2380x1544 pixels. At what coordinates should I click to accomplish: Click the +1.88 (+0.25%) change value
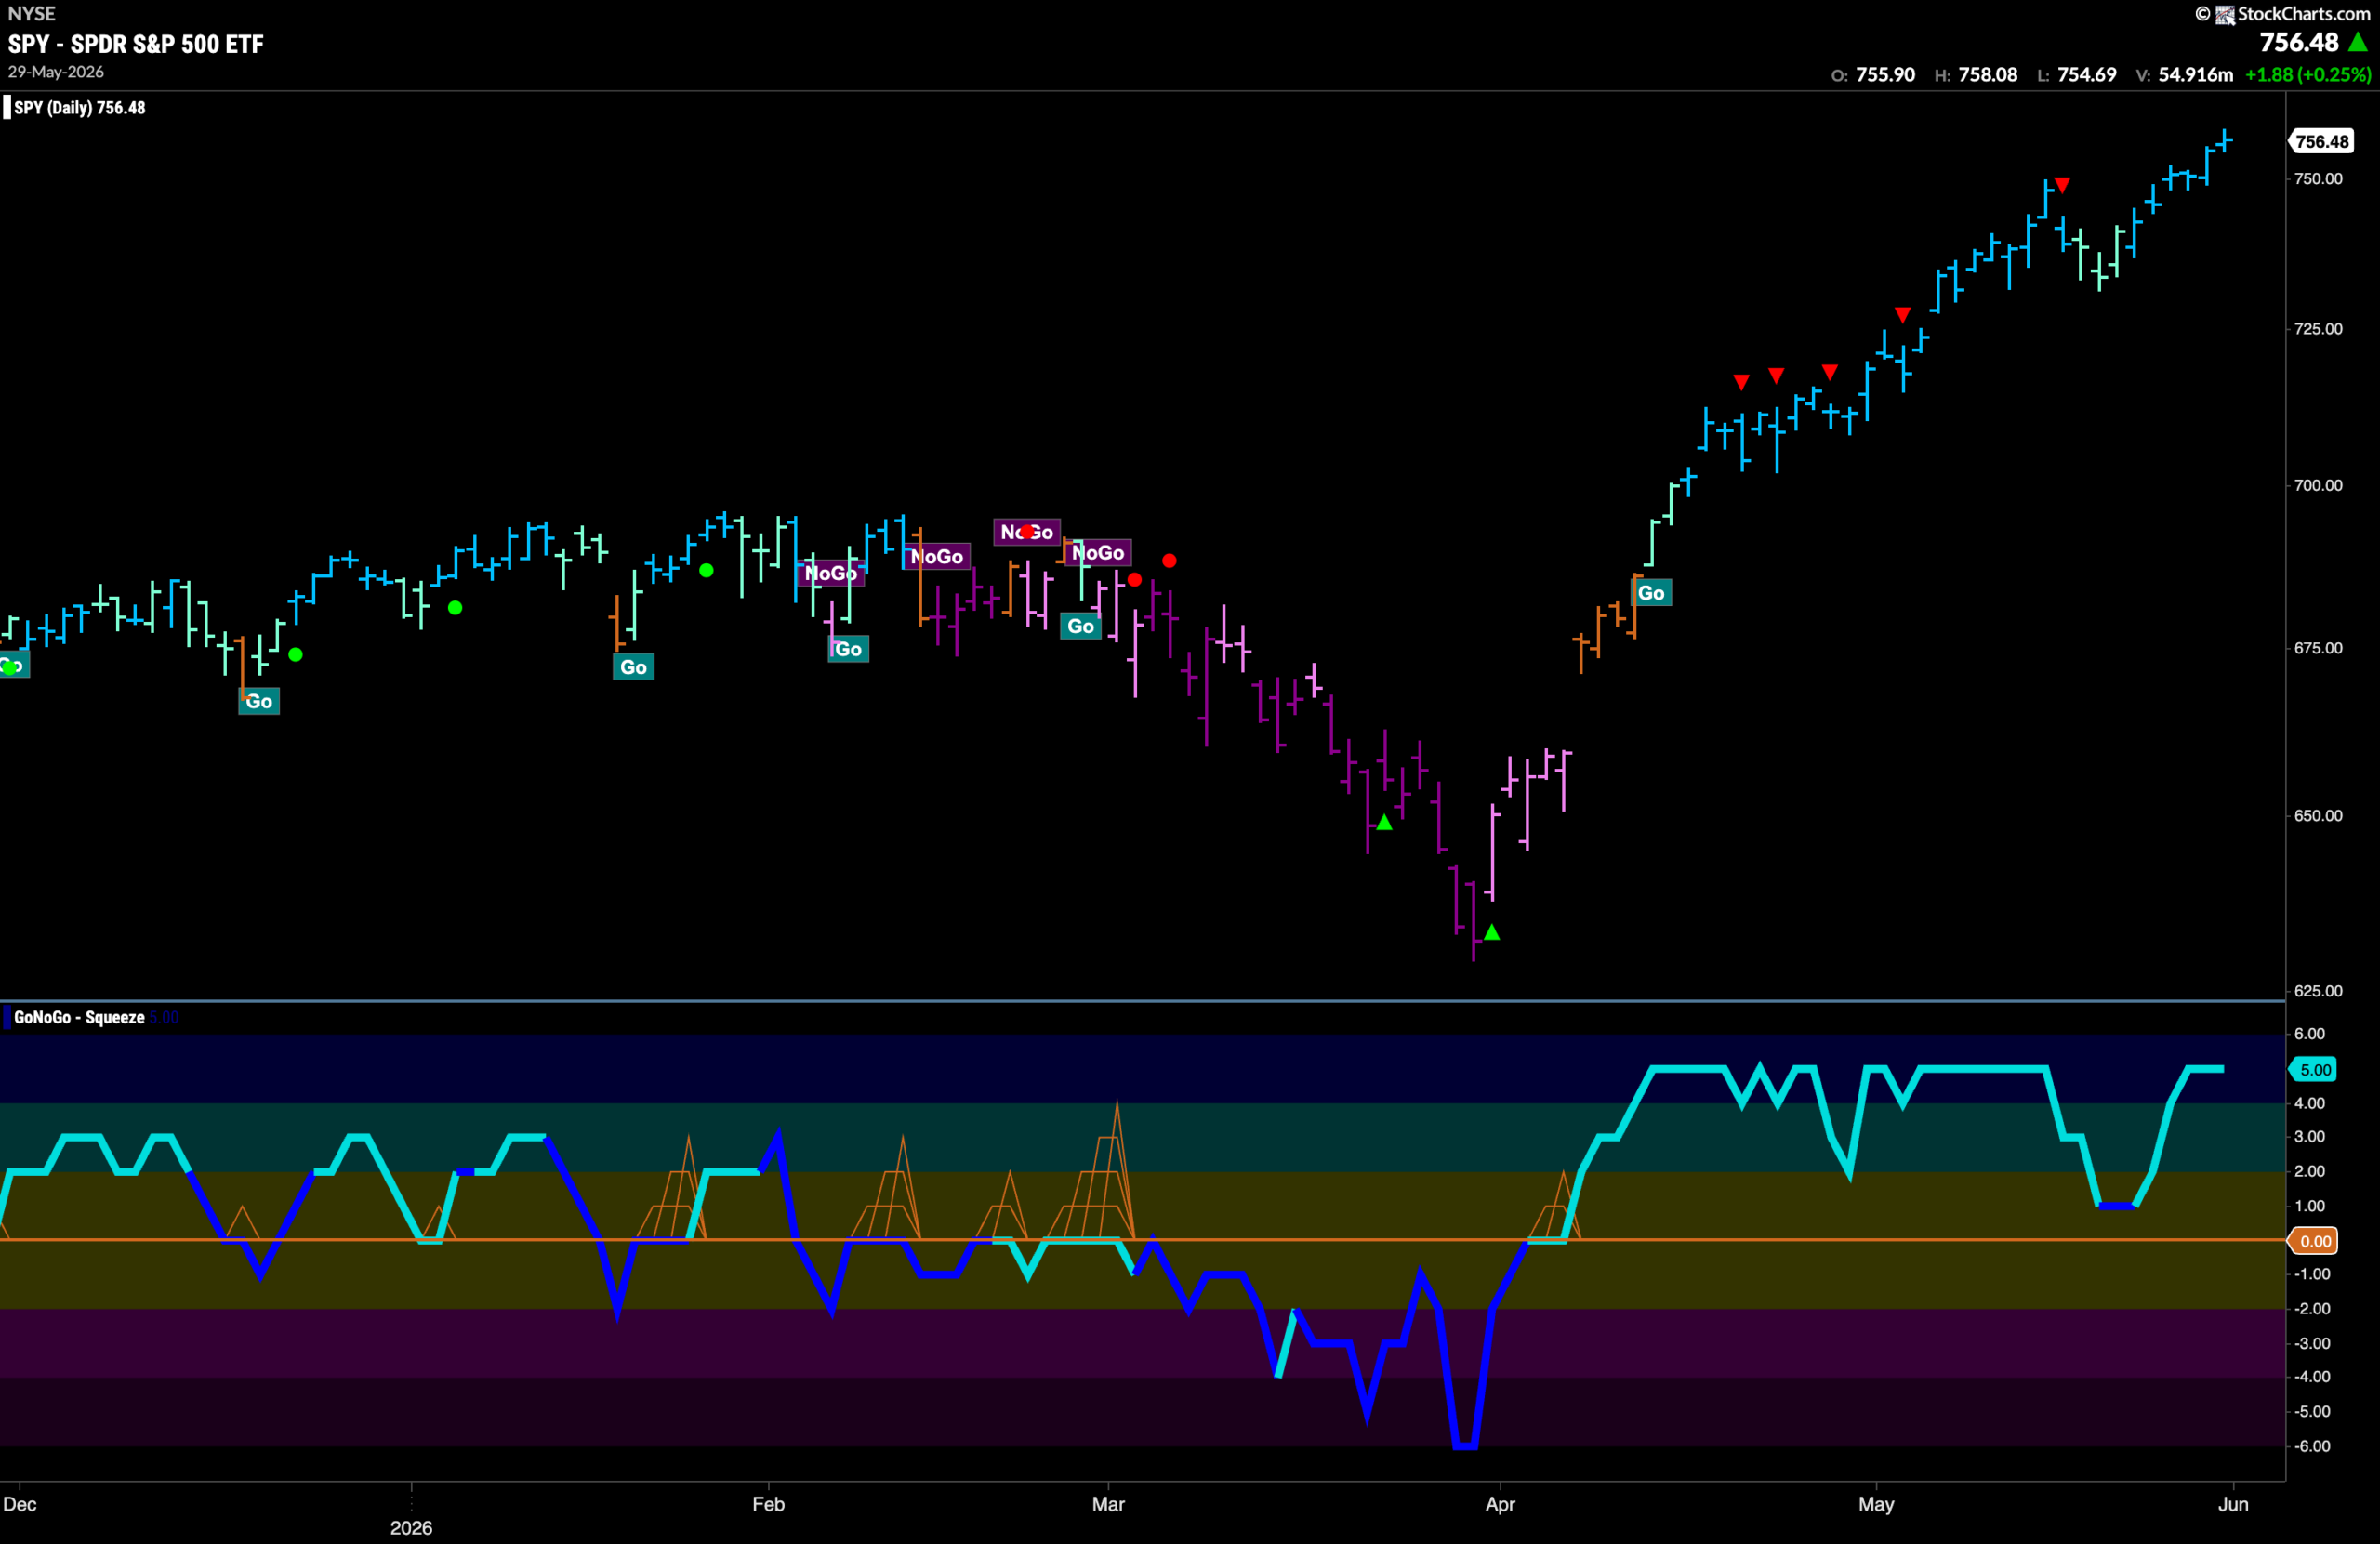(x=2308, y=75)
